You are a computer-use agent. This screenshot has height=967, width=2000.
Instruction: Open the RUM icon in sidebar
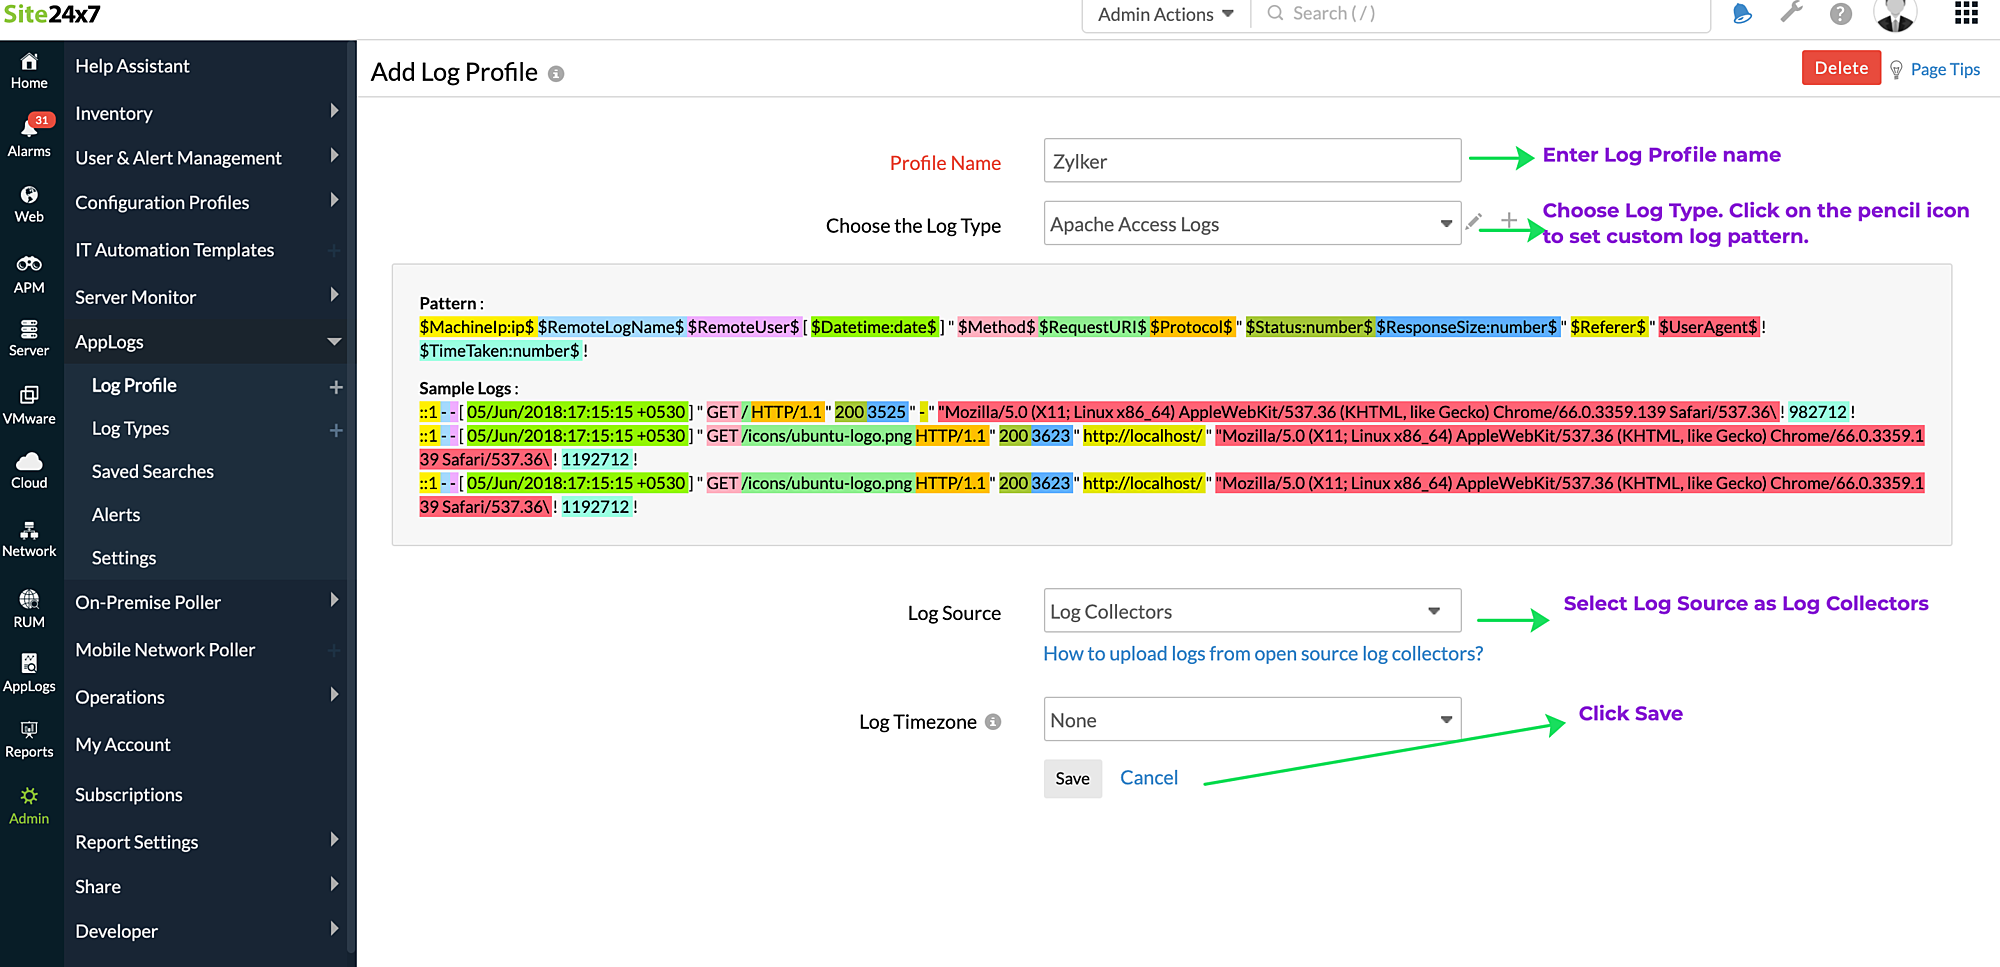(29, 607)
